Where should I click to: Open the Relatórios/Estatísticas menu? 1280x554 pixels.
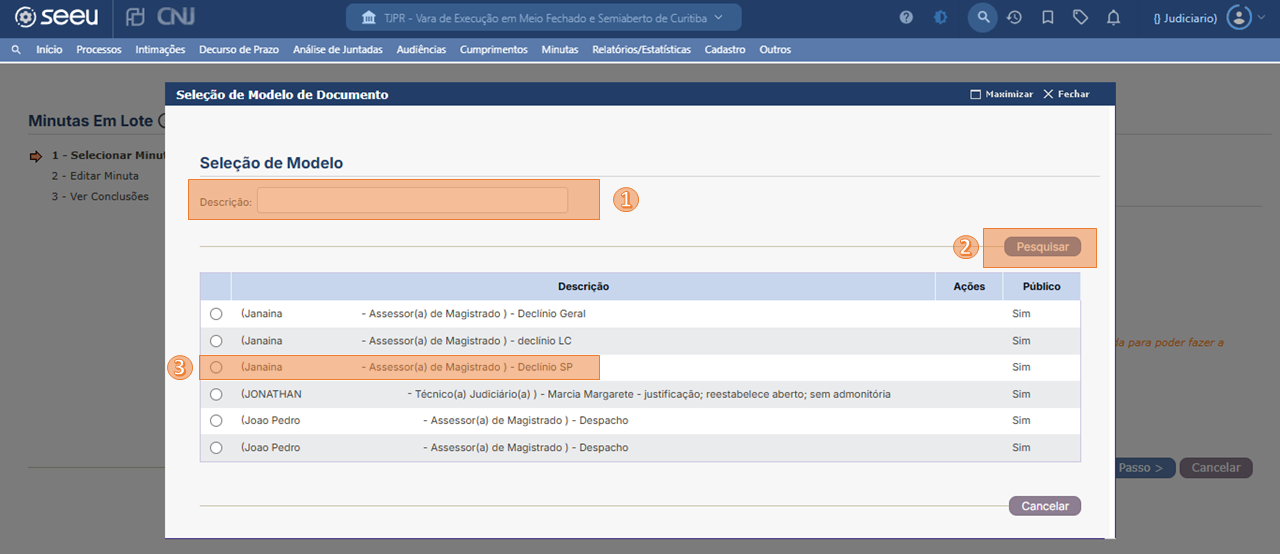(x=641, y=50)
